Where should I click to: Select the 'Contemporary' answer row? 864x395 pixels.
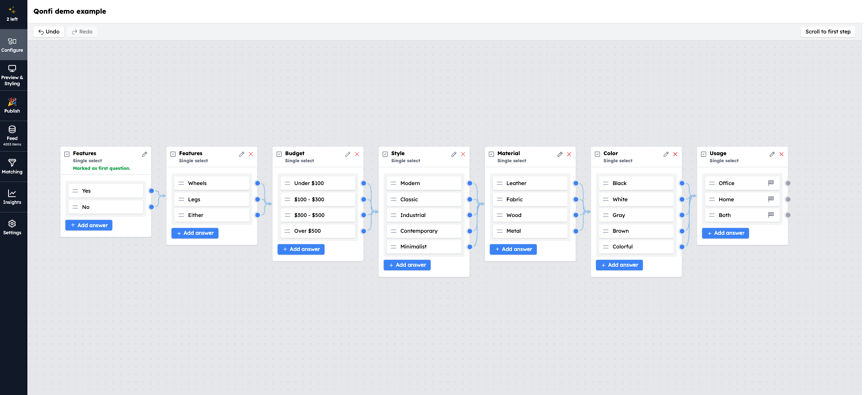[x=424, y=231]
